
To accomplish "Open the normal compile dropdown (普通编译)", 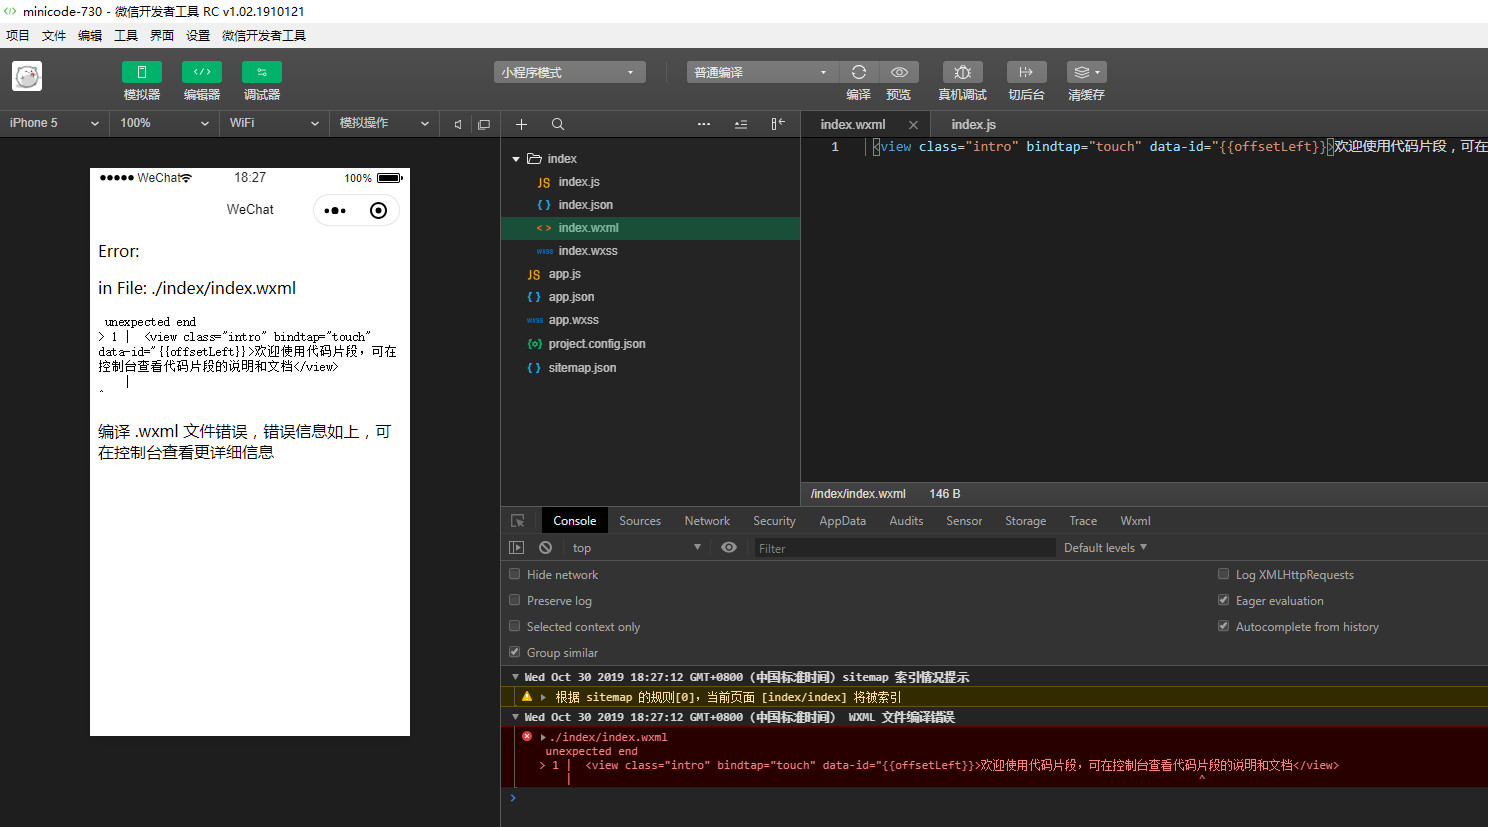I will (x=762, y=72).
